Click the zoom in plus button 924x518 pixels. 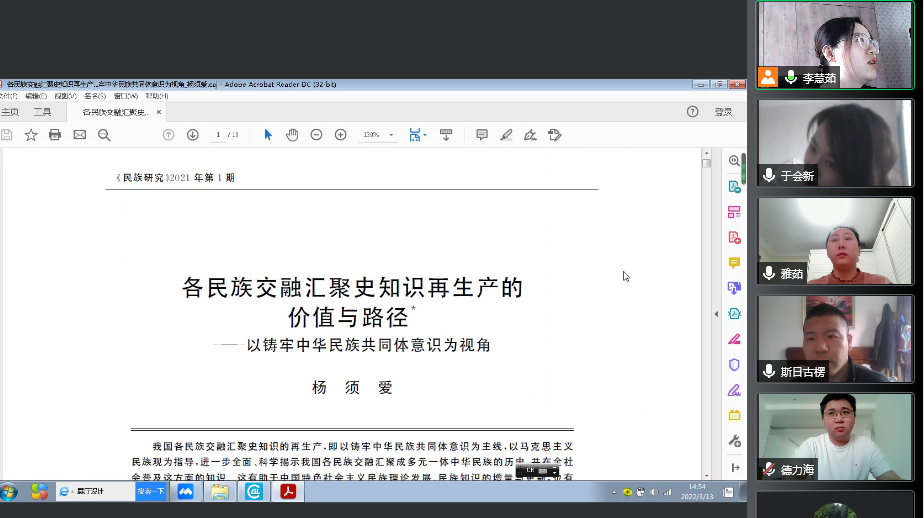click(340, 135)
